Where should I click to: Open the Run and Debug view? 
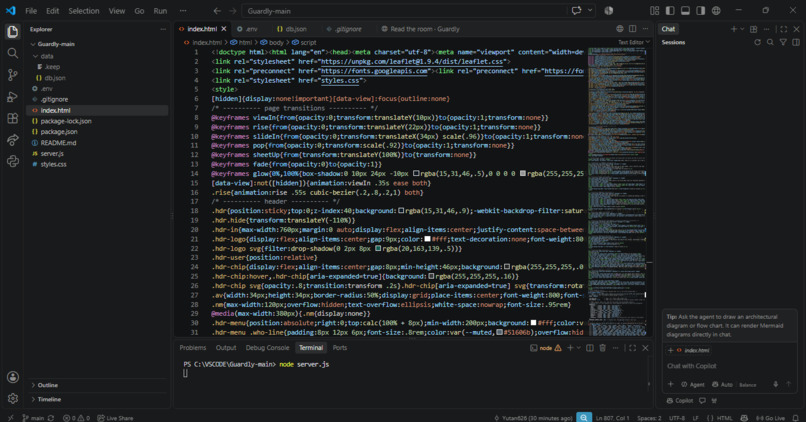point(12,97)
